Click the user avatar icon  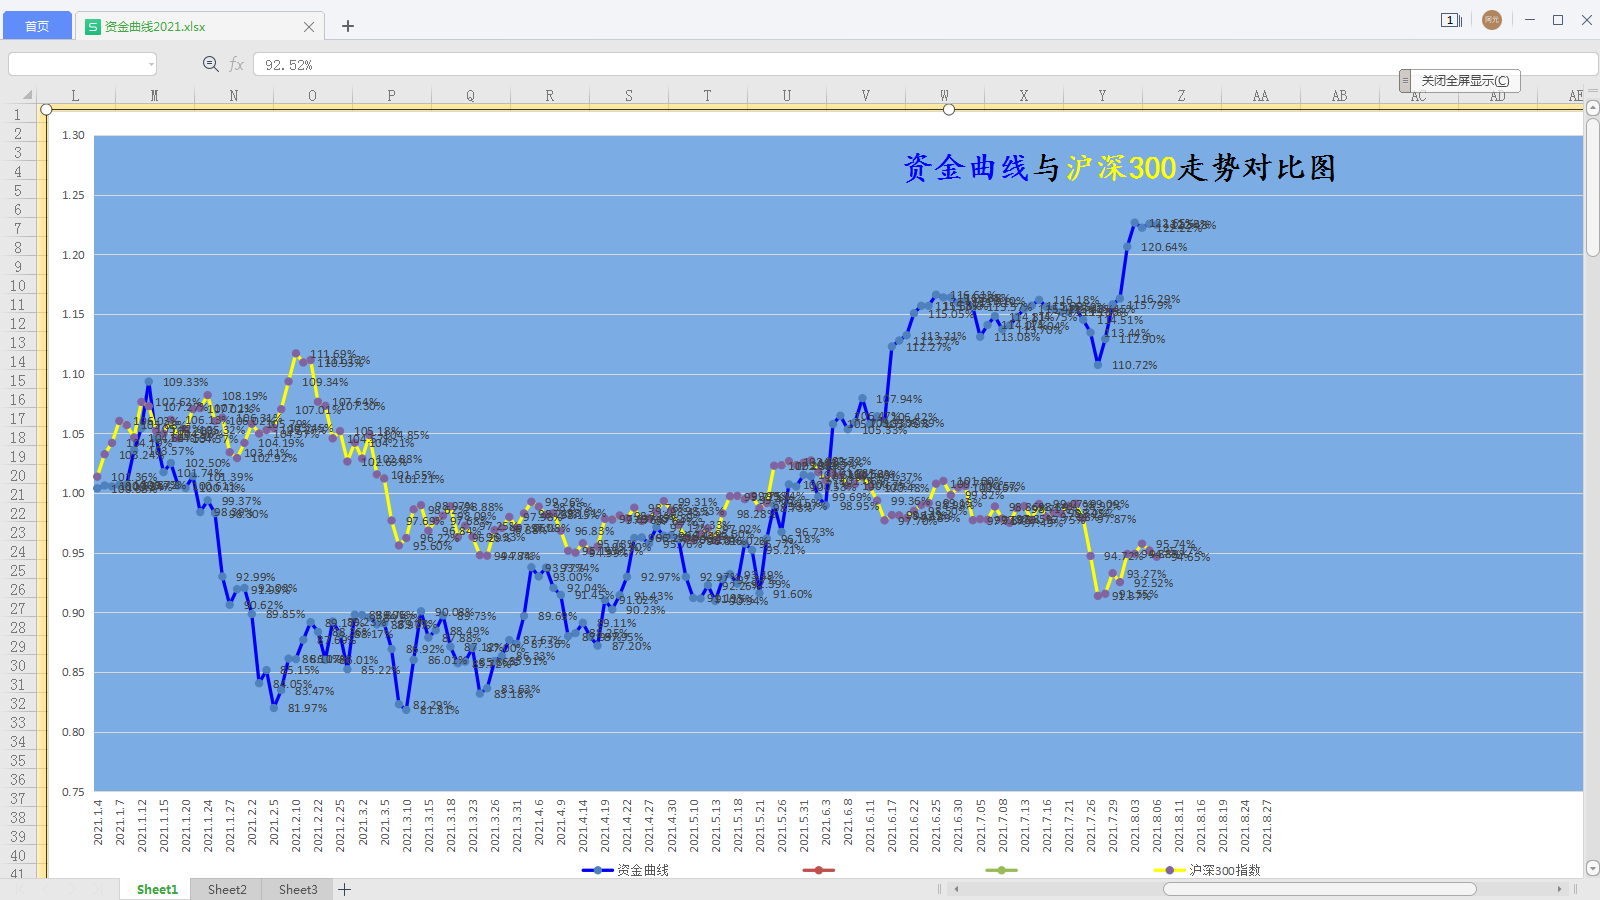(1491, 20)
